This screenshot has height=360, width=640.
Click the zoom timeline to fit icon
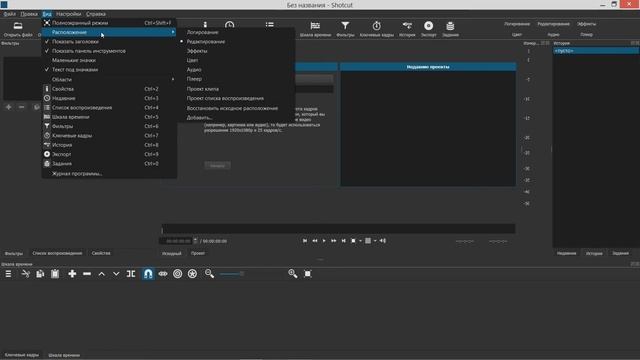pyautogui.click(x=308, y=274)
